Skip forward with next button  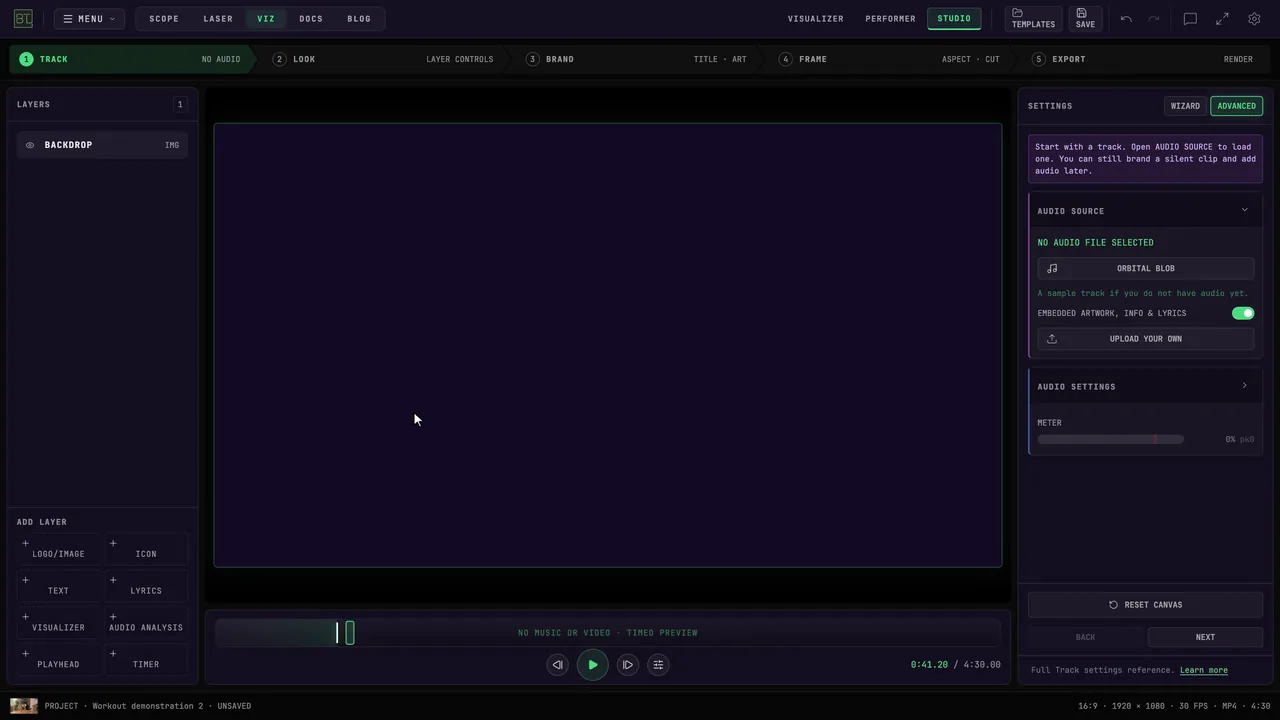click(x=628, y=664)
